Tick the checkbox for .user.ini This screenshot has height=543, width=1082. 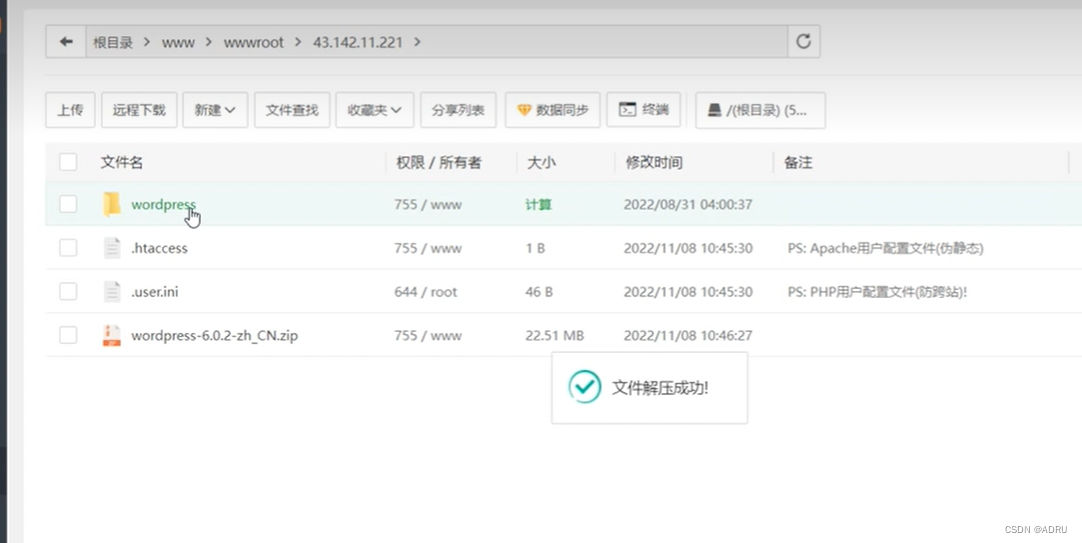tap(68, 291)
